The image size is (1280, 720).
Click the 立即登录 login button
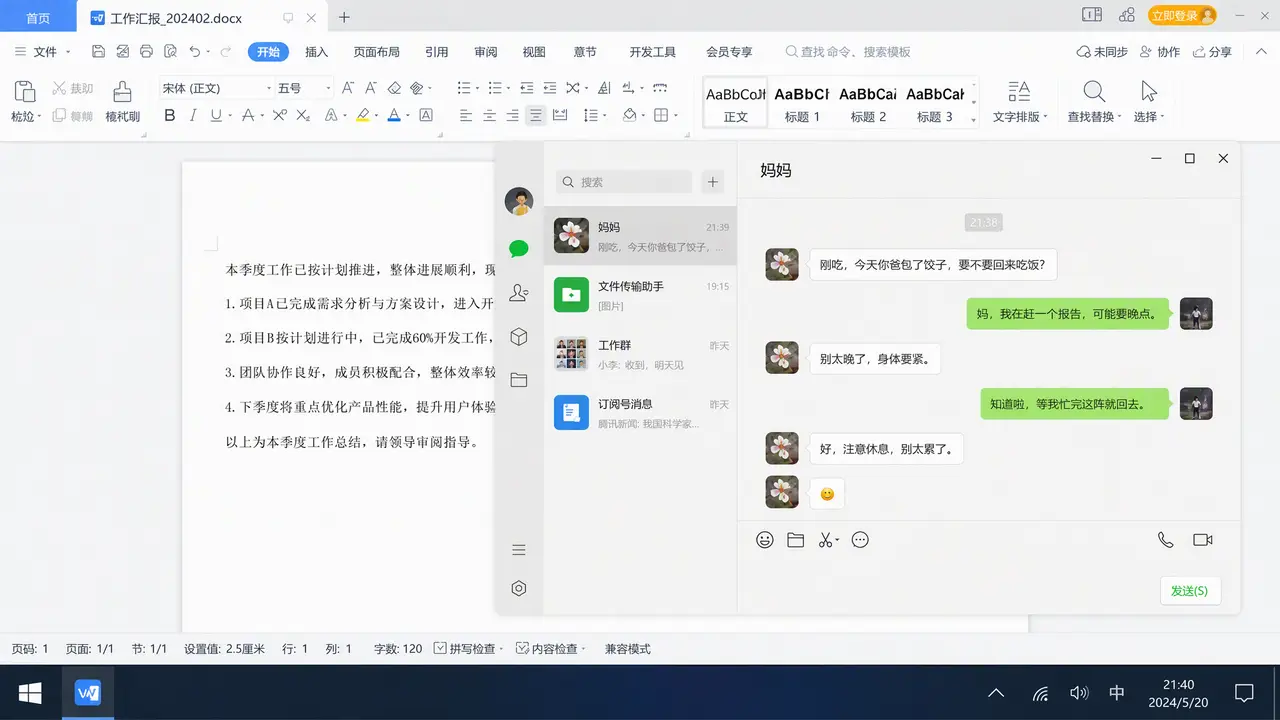1182,16
